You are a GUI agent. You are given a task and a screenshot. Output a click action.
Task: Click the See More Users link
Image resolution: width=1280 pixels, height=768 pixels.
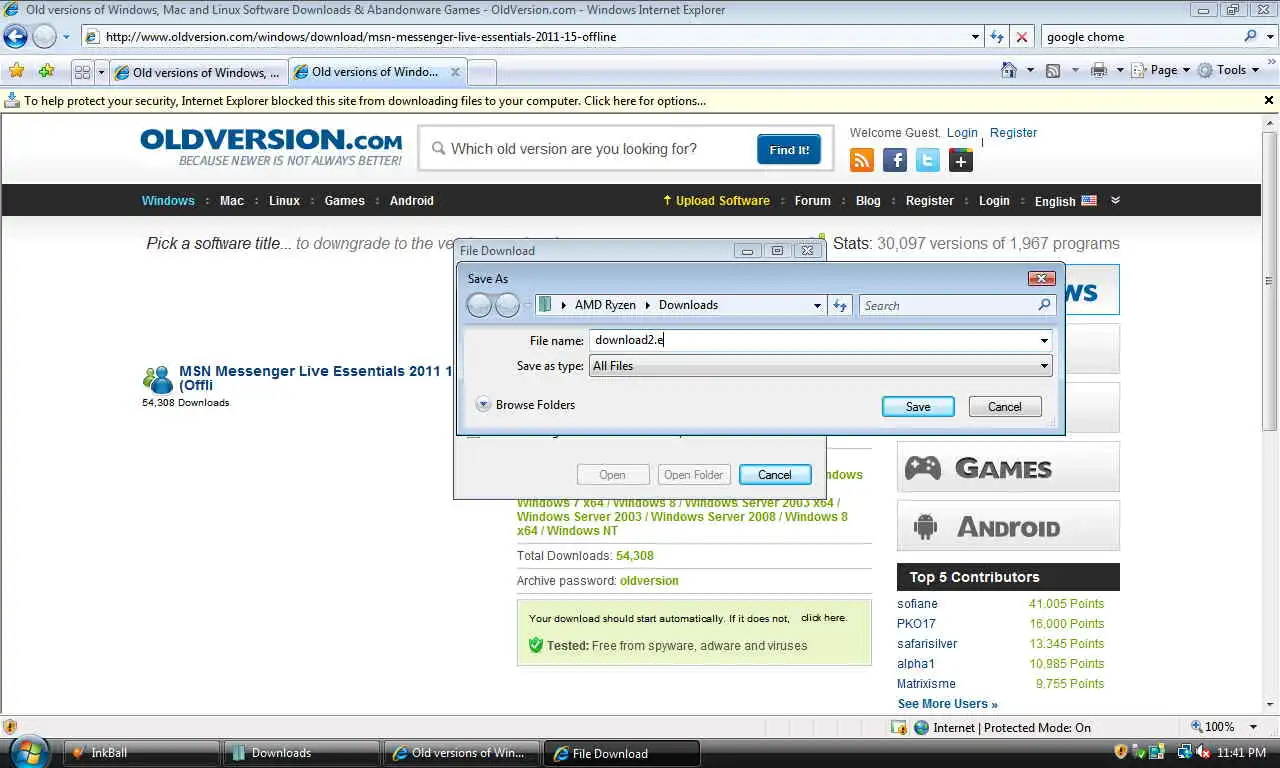(x=947, y=703)
